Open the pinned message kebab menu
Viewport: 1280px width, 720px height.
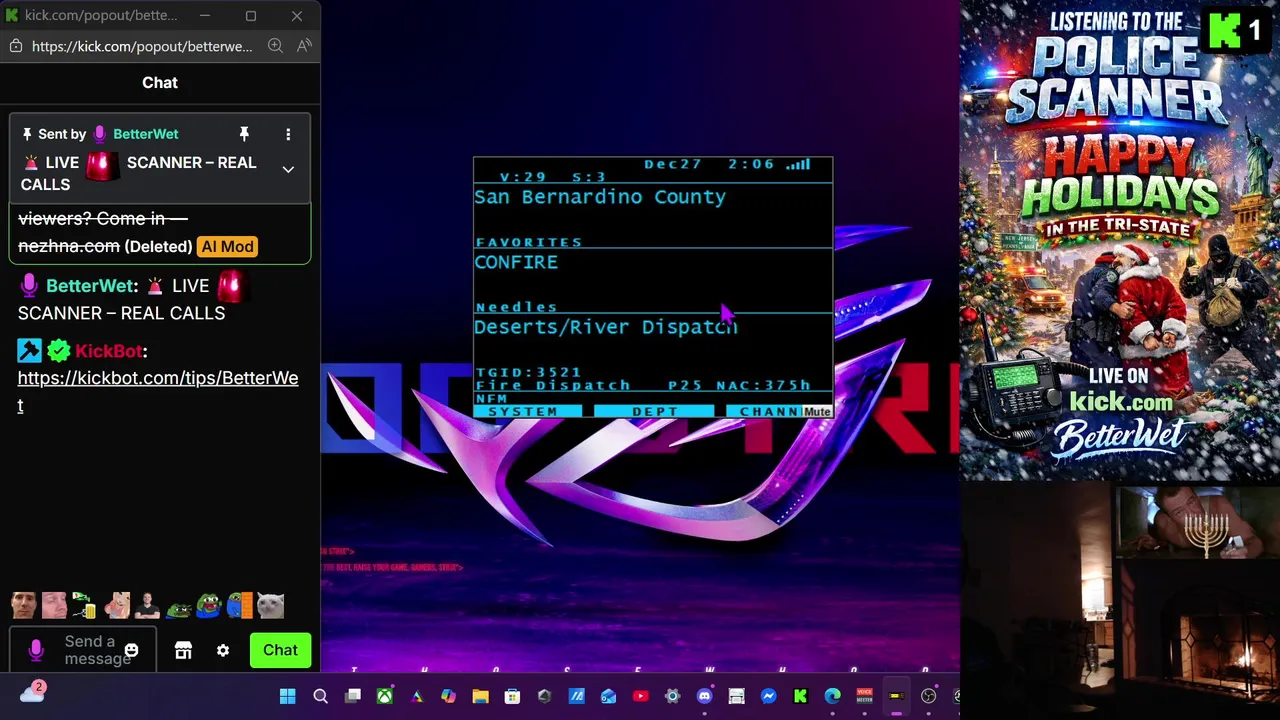pos(288,134)
